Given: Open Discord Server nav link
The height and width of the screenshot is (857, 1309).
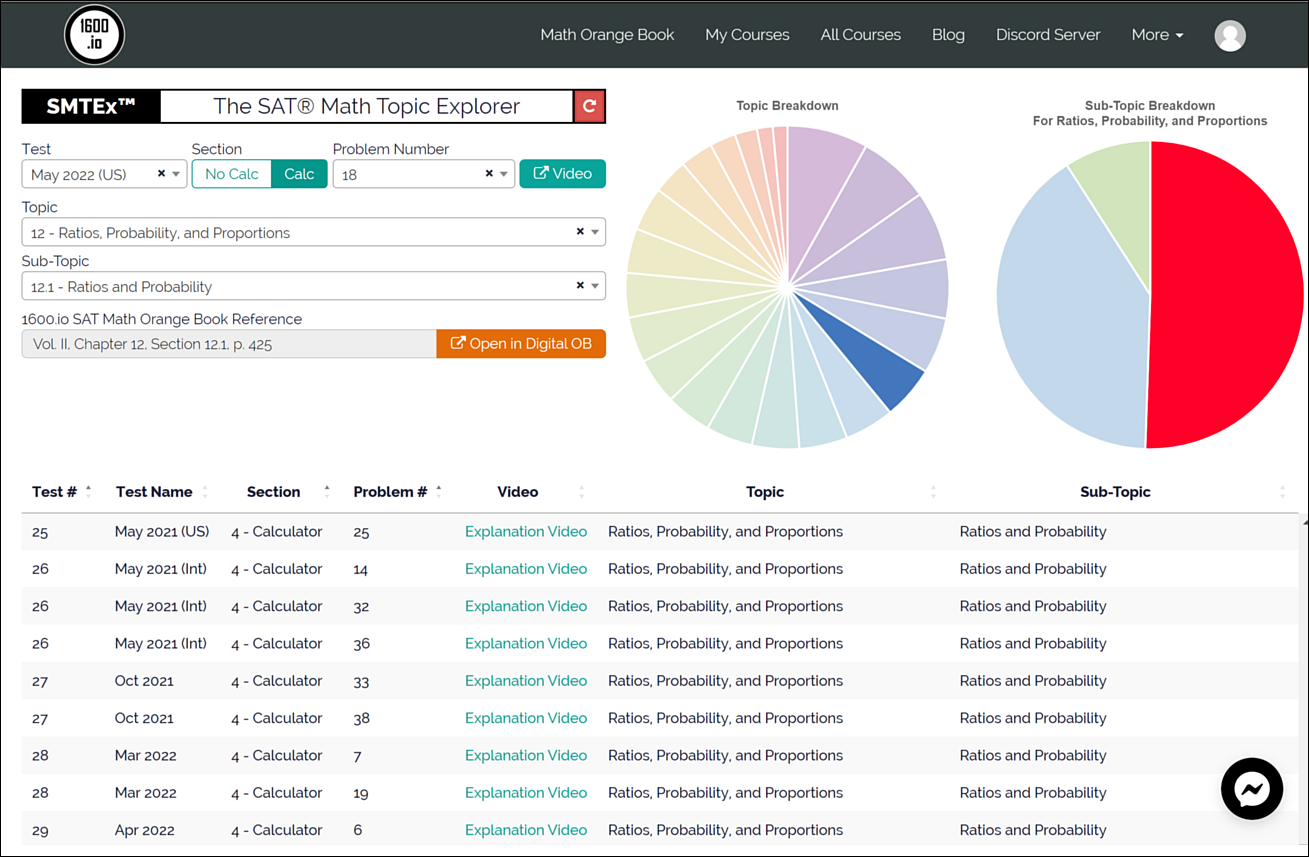Looking at the screenshot, I should (x=1048, y=35).
